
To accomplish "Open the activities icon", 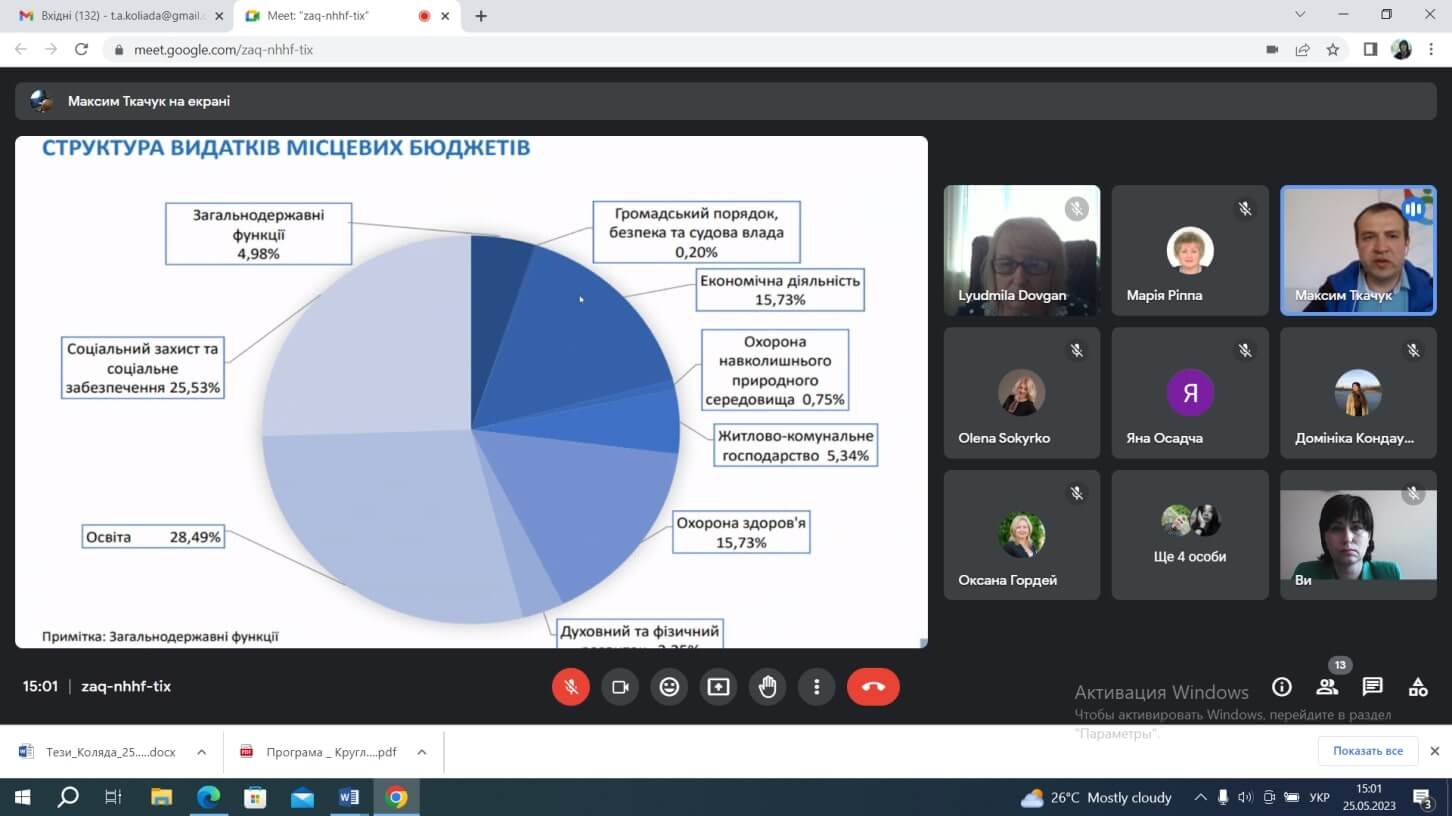I will (1418, 687).
